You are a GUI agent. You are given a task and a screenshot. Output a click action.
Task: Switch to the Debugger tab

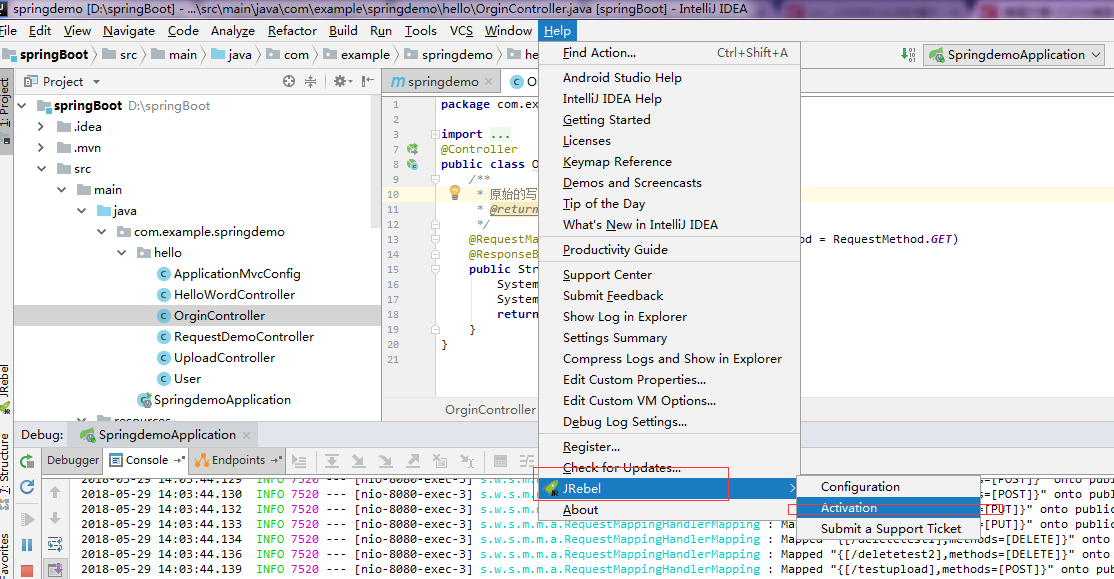pos(72,460)
